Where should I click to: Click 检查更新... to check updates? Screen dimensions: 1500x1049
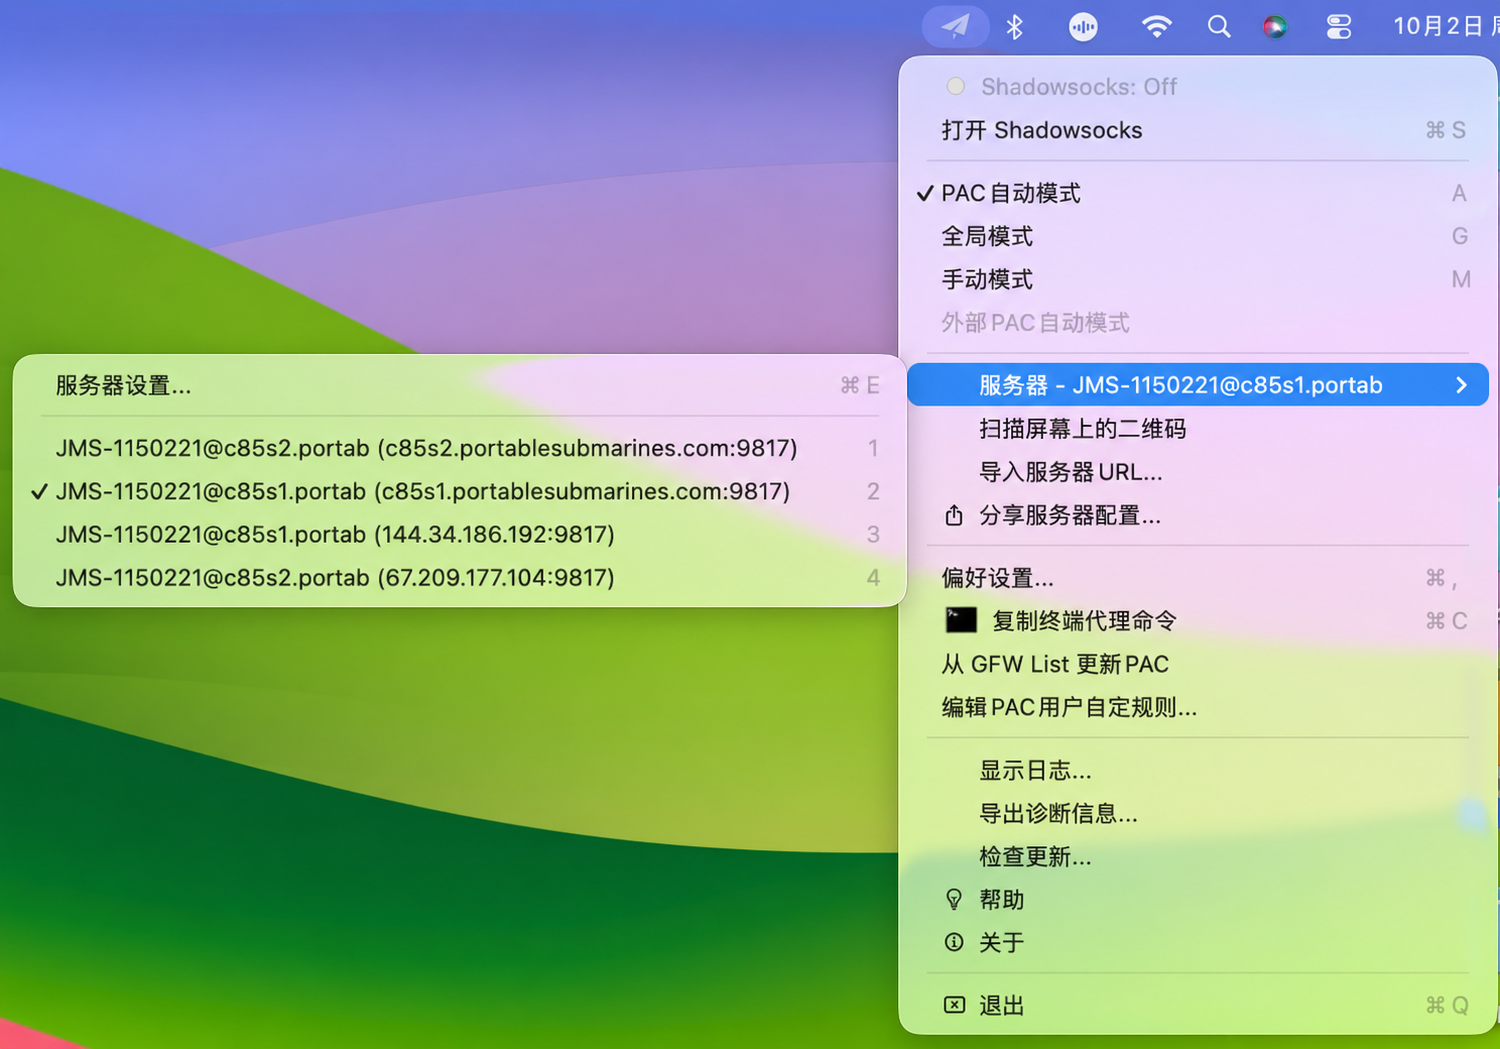(1198, 856)
